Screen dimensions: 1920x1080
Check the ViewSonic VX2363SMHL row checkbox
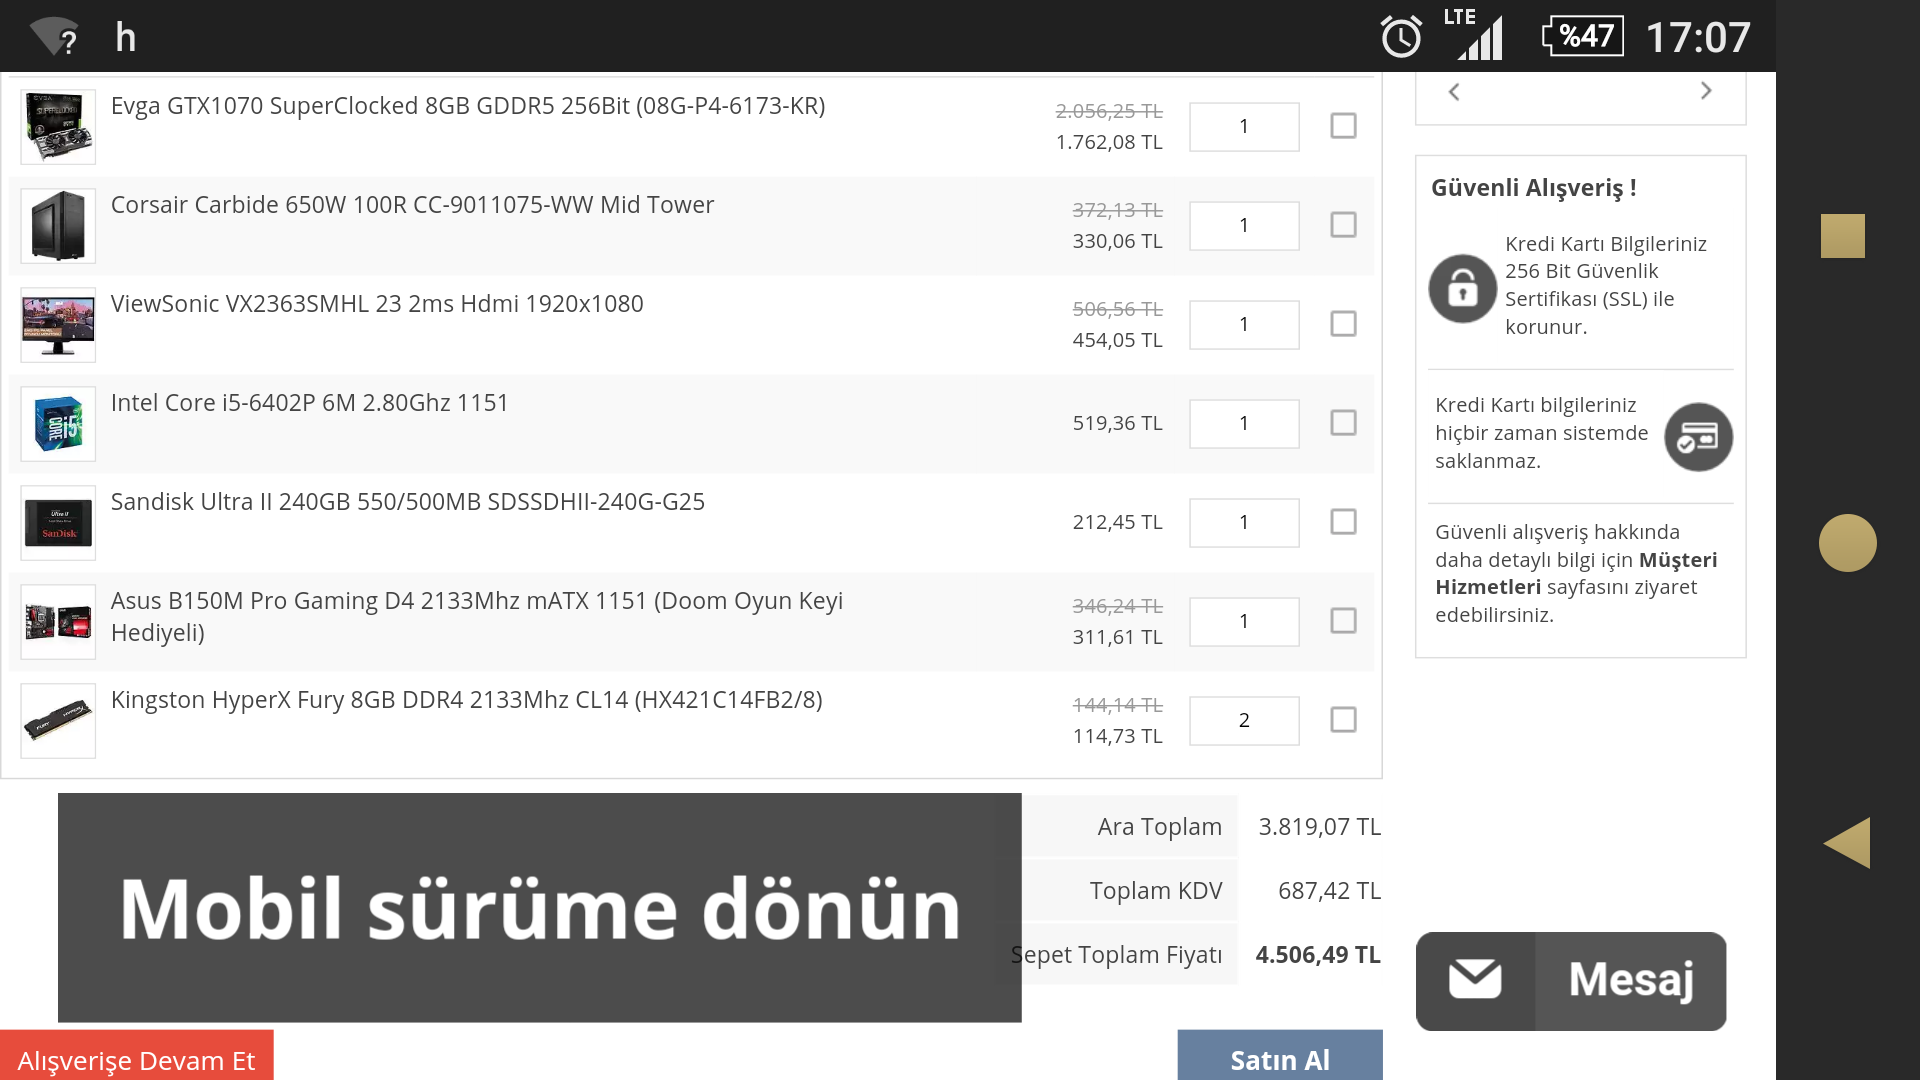click(x=1343, y=324)
